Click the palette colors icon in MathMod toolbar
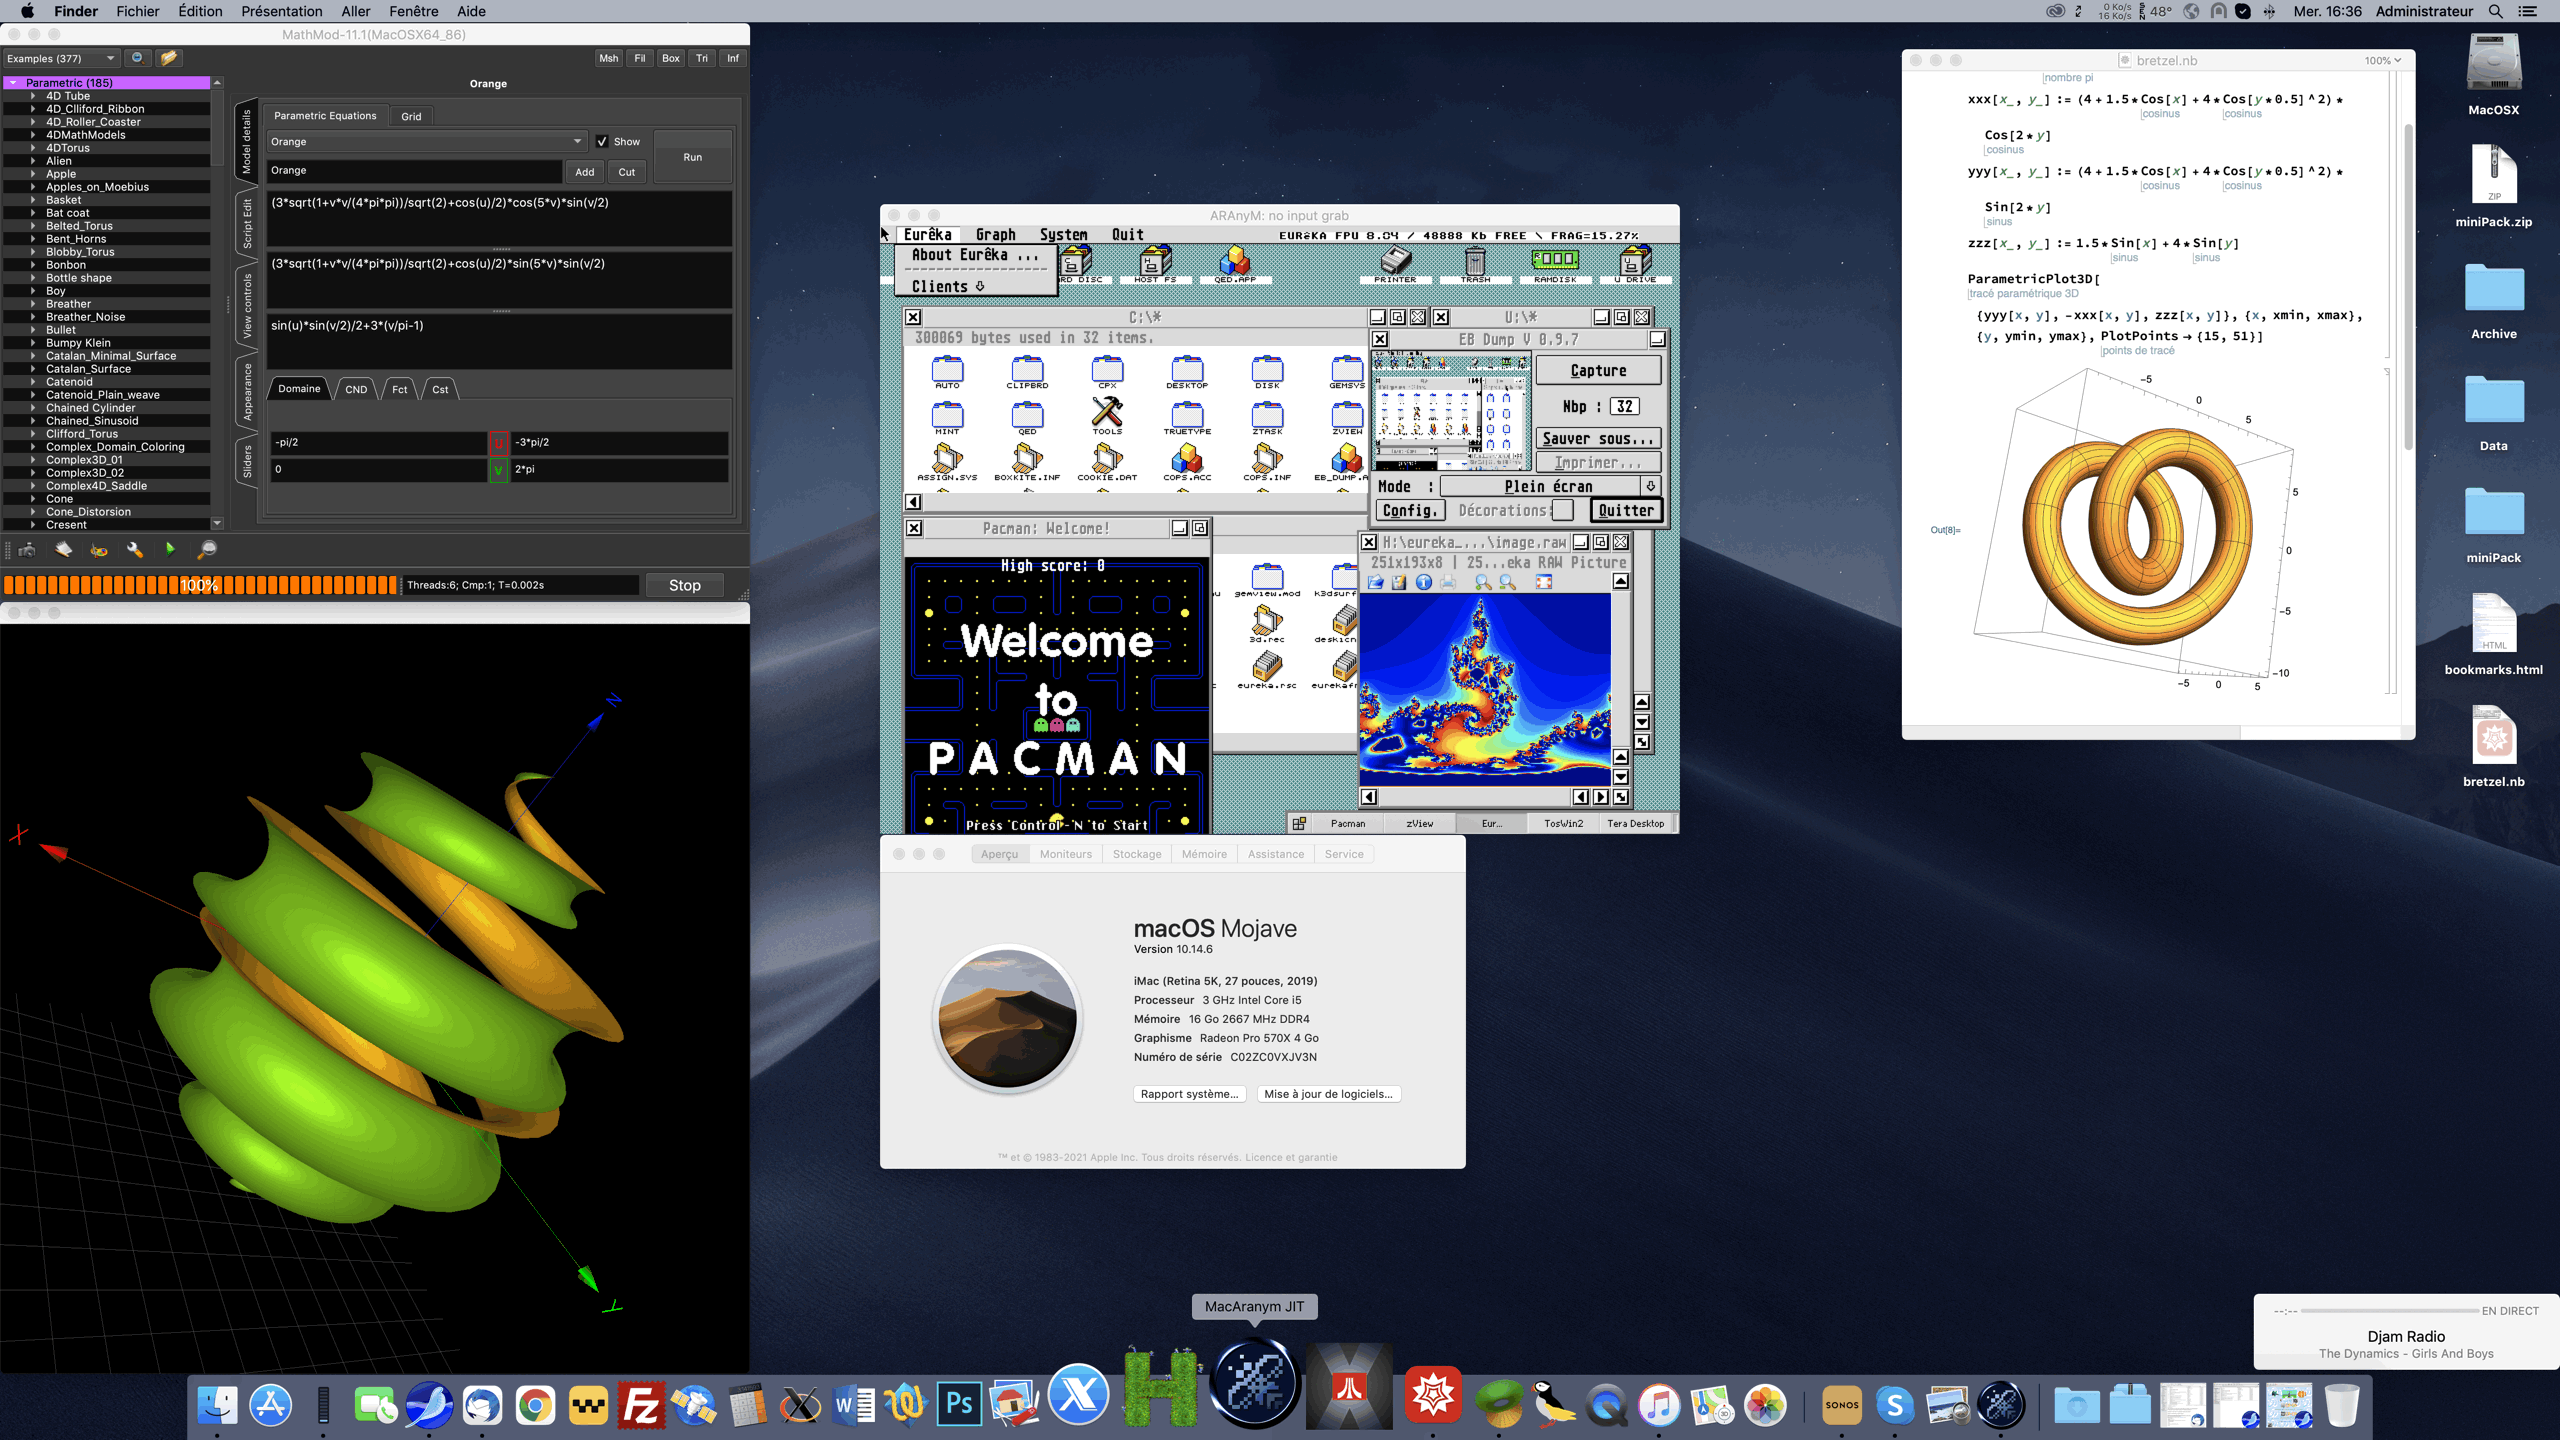This screenshot has height=1440, width=2560. (99, 549)
